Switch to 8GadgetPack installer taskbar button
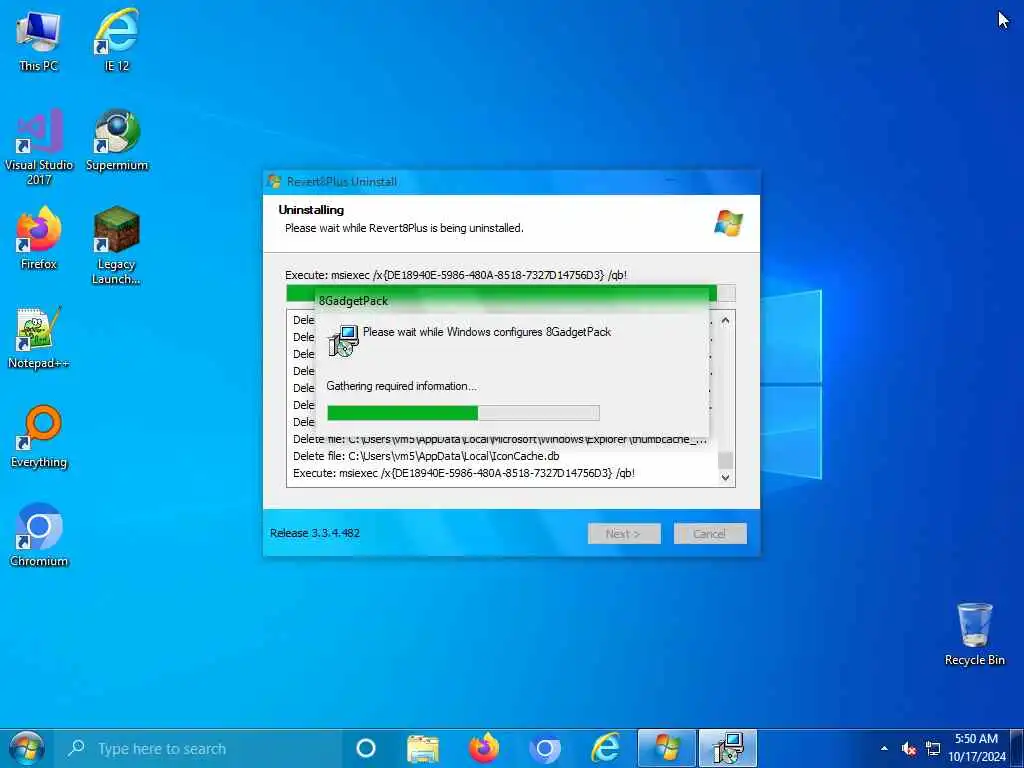 [x=728, y=748]
